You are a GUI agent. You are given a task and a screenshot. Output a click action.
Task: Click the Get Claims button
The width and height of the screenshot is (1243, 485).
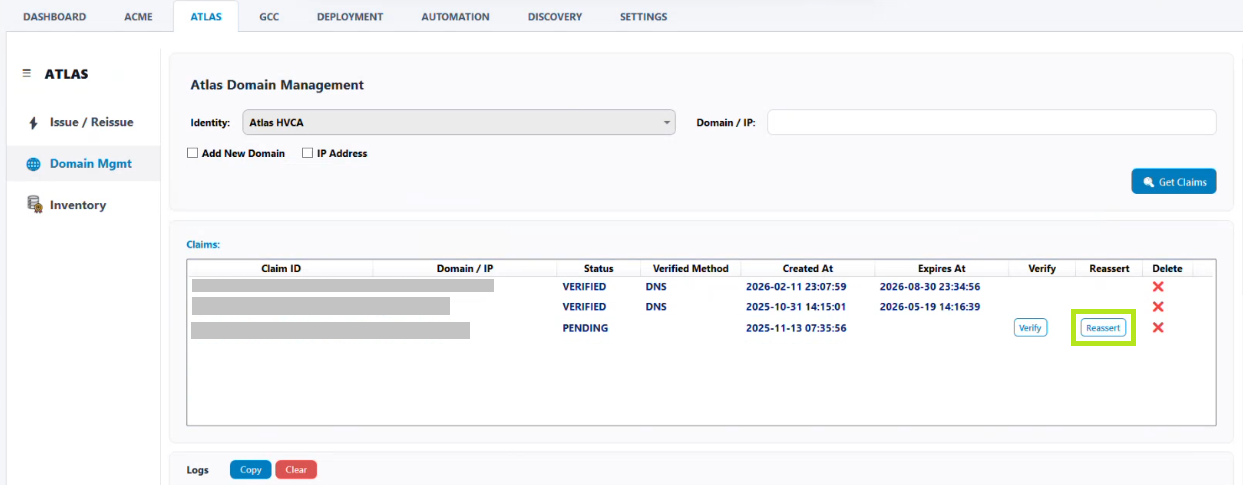[1174, 182]
